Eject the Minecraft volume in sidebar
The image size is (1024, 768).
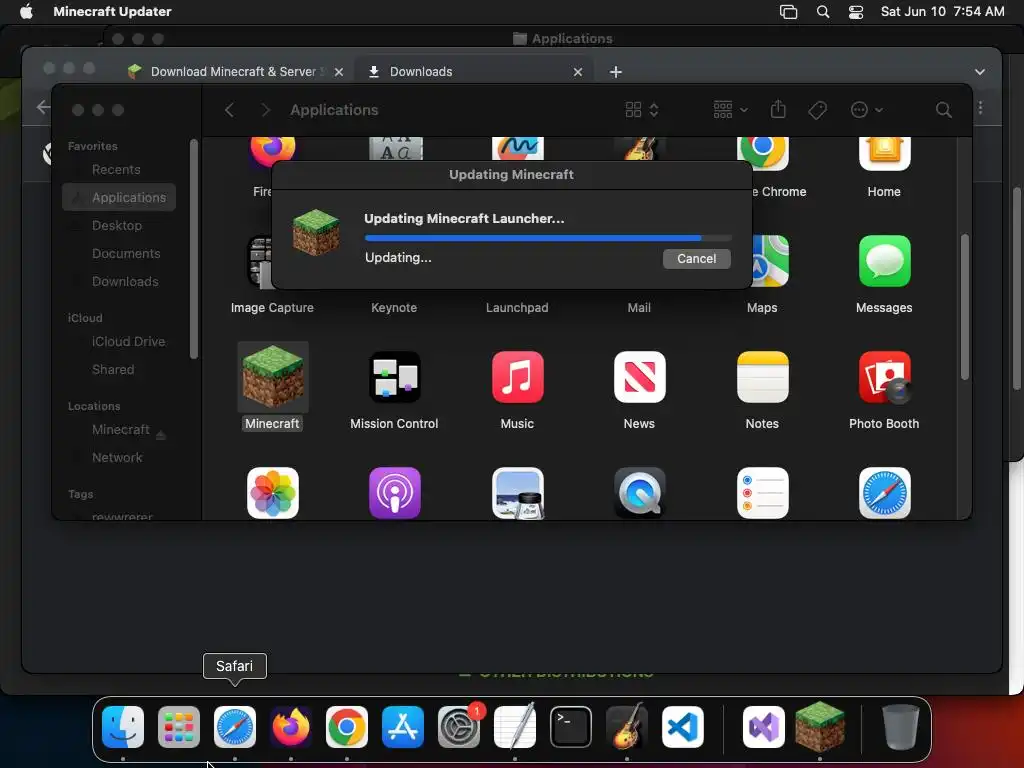pos(161,435)
